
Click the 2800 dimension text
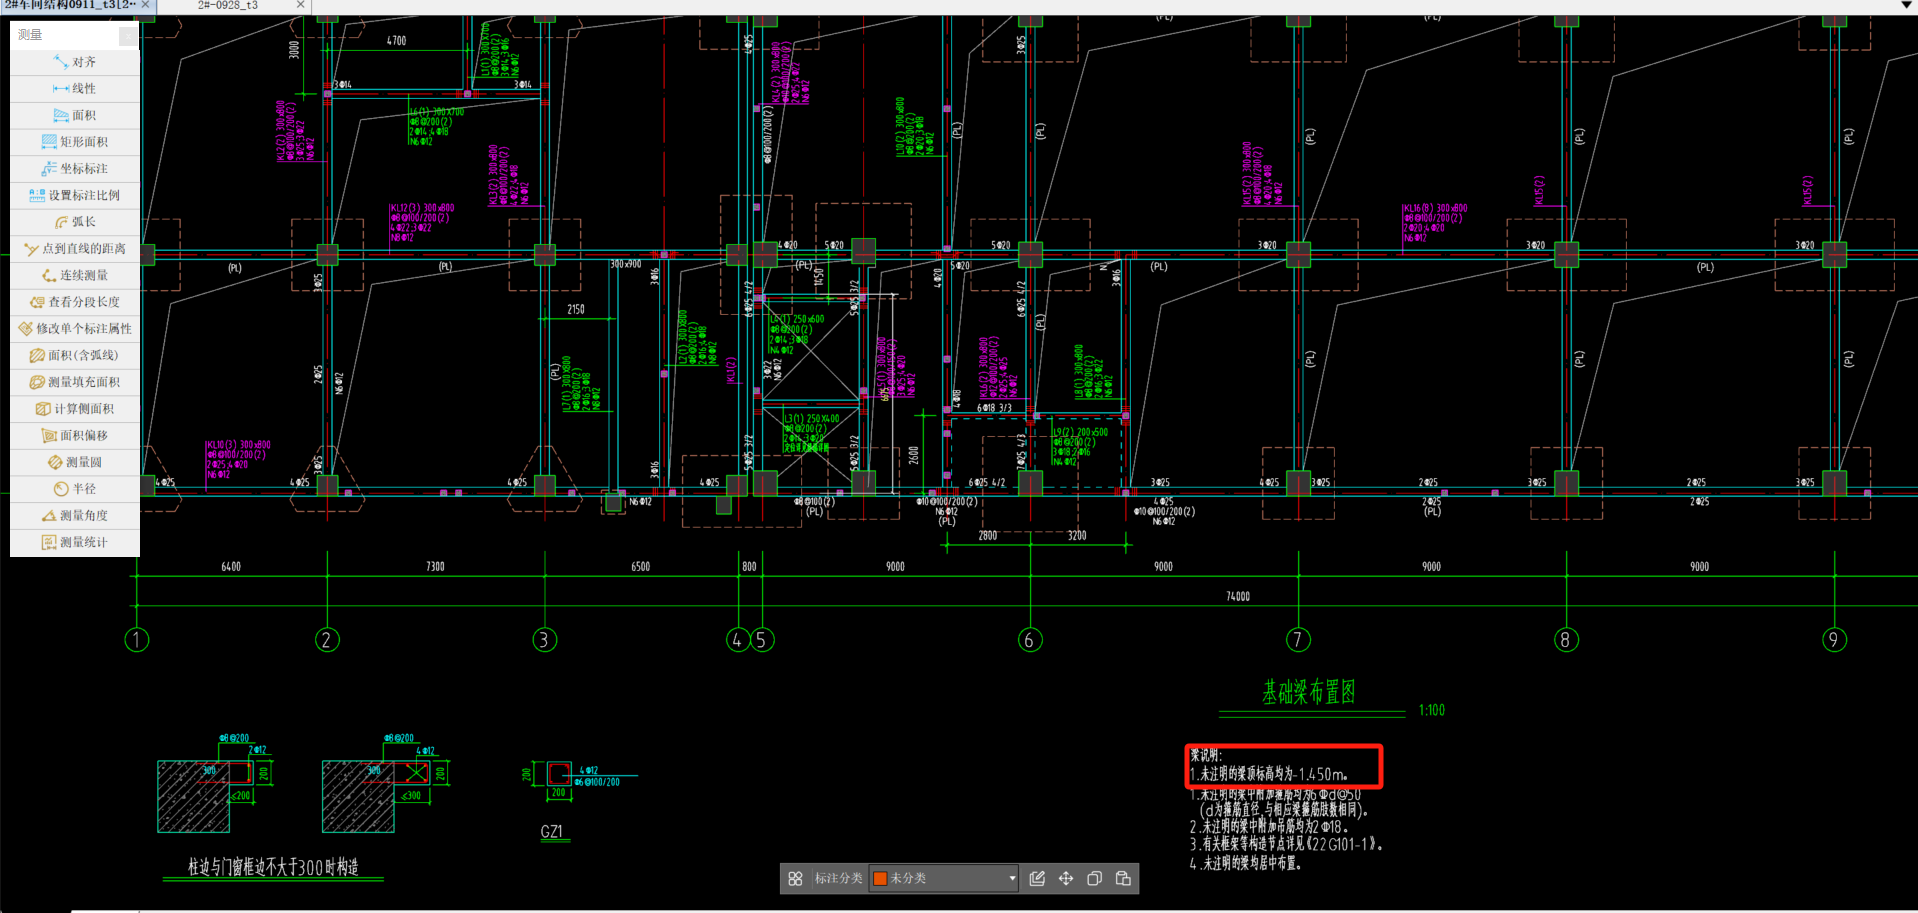(x=987, y=536)
